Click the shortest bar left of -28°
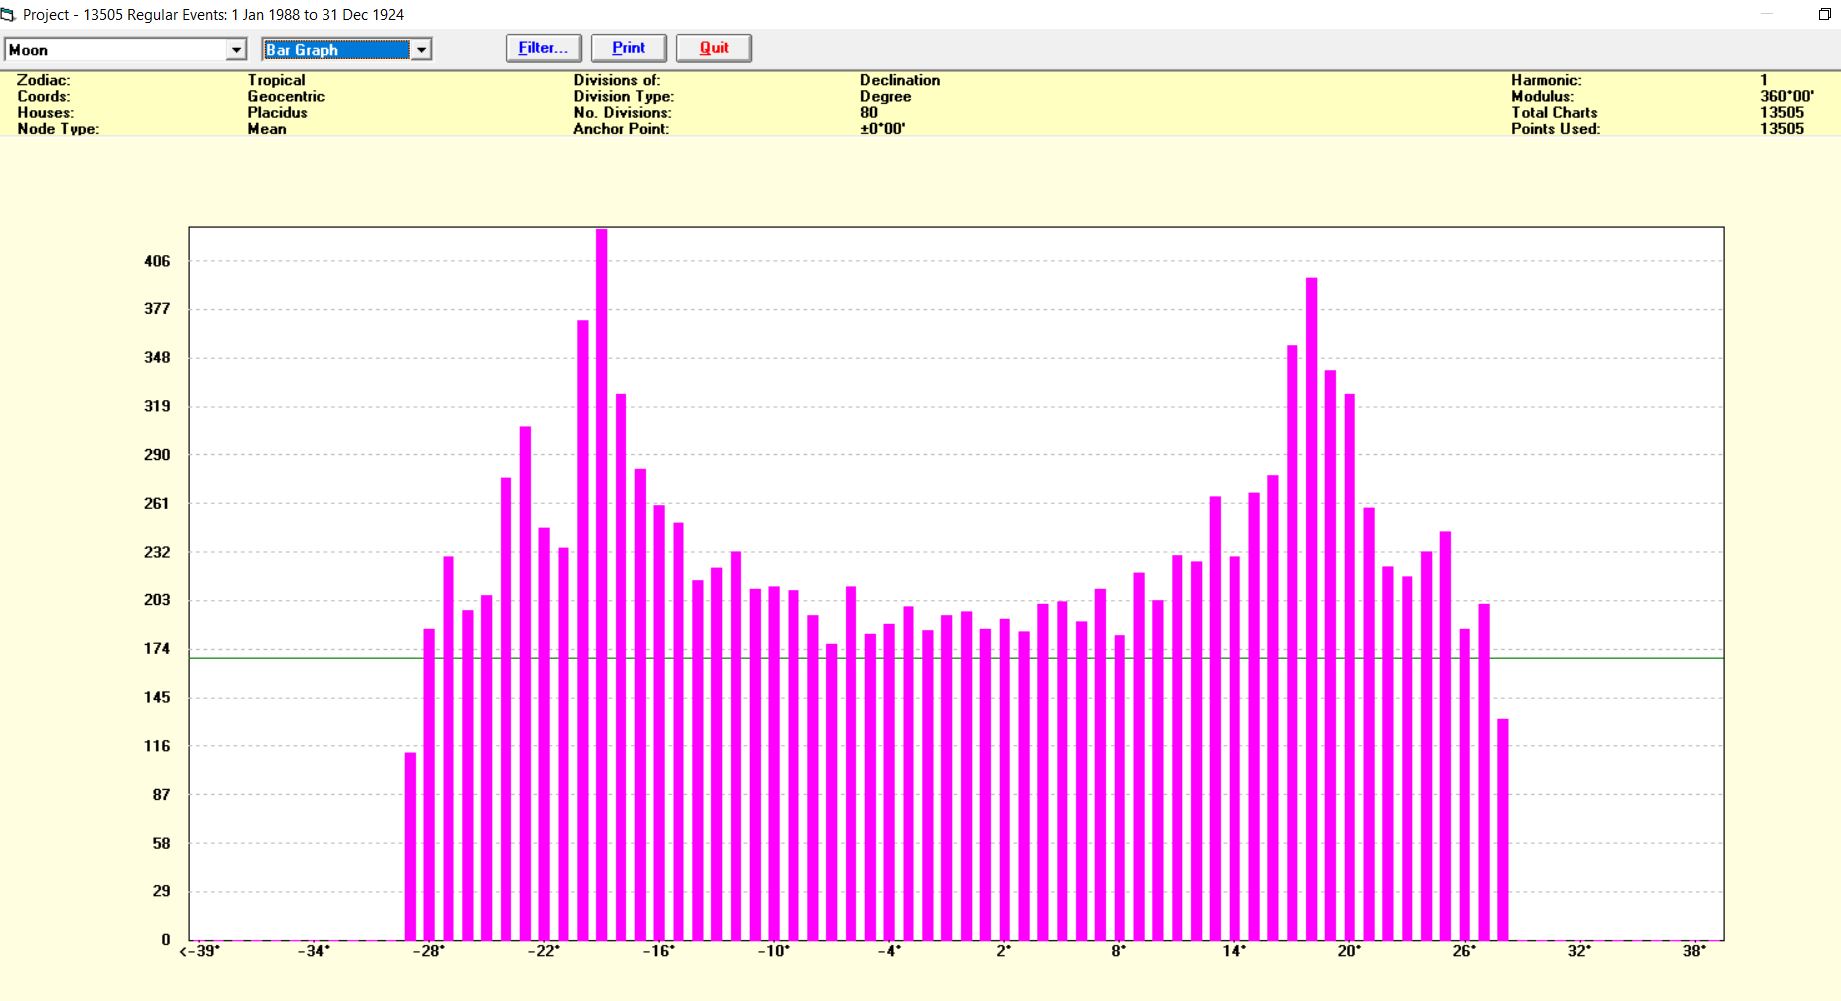The image size is (1841, 1001). tap(410, 846)
